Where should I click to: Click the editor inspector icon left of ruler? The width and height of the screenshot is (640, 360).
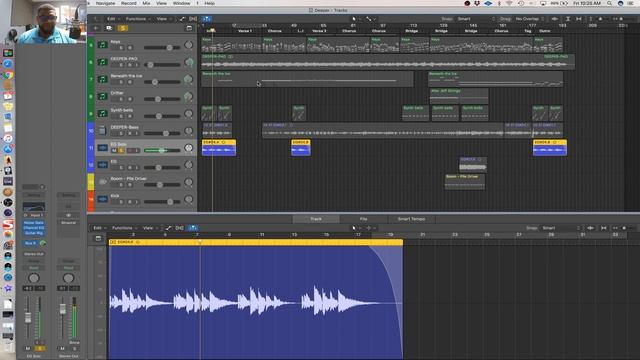[x=98, y=238]
